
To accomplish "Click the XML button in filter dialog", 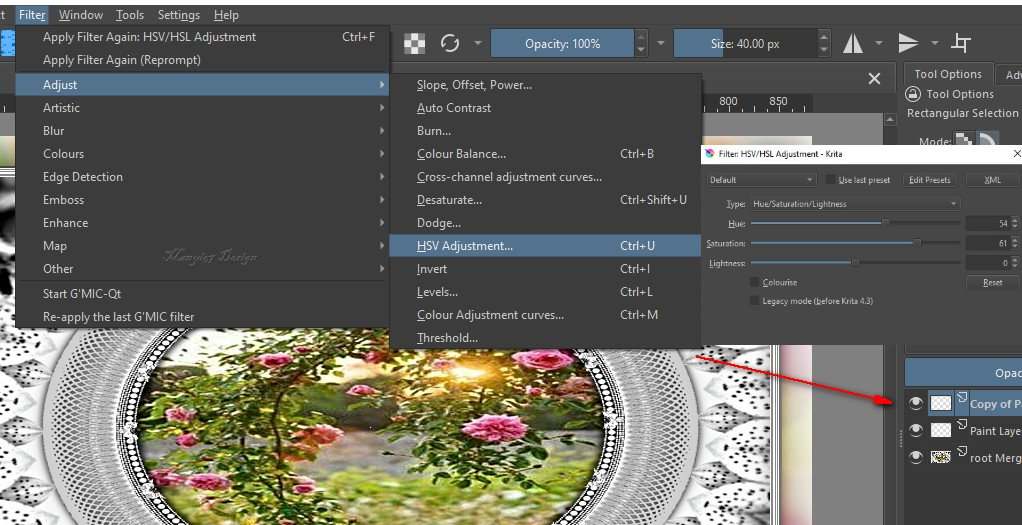I will (x=992, y=180).
